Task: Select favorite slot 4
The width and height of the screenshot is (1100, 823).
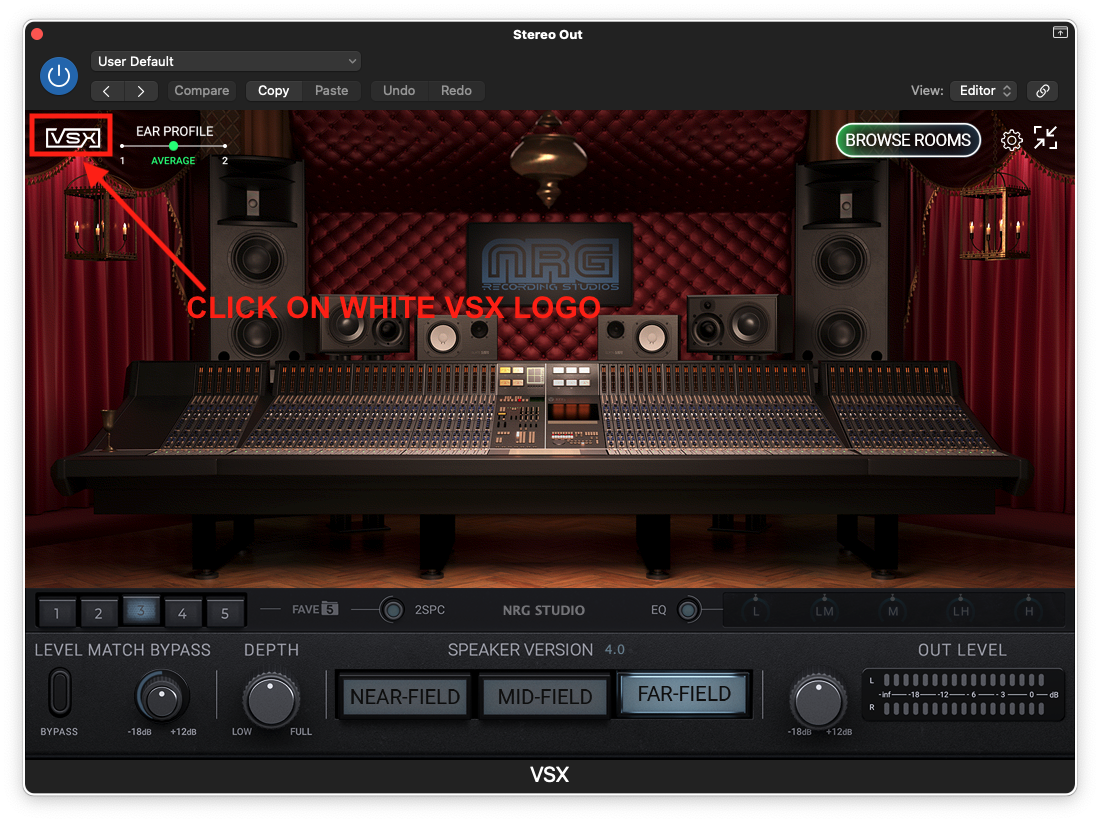Action: pos(182,613)
